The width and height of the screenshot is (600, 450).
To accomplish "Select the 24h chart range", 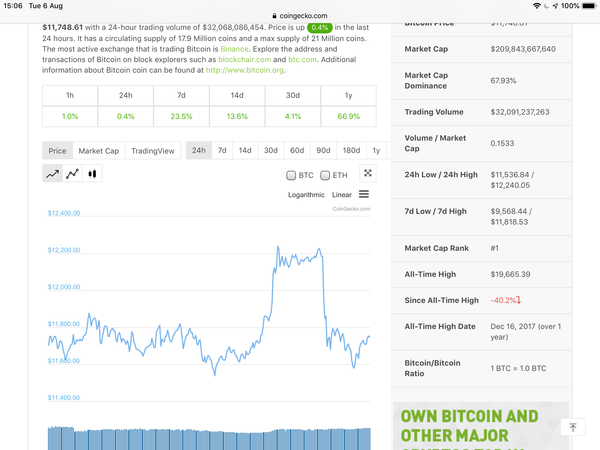I will point(199,150).
